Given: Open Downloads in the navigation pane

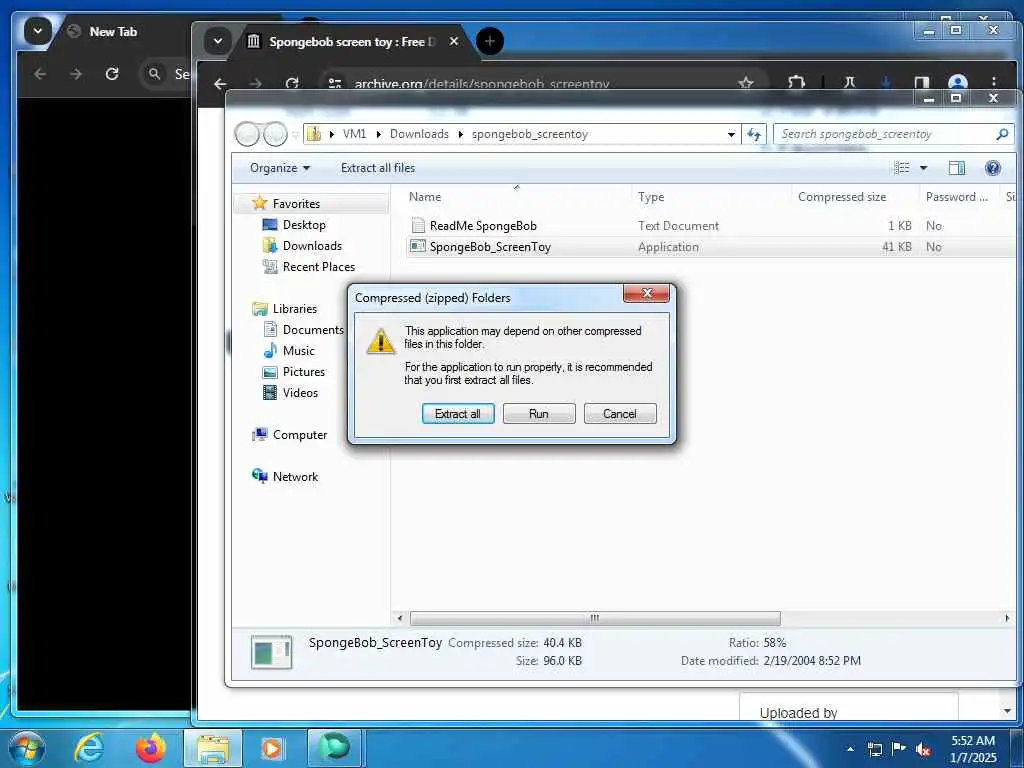Looking at the screenshot, I should click(x=312, y=246).
